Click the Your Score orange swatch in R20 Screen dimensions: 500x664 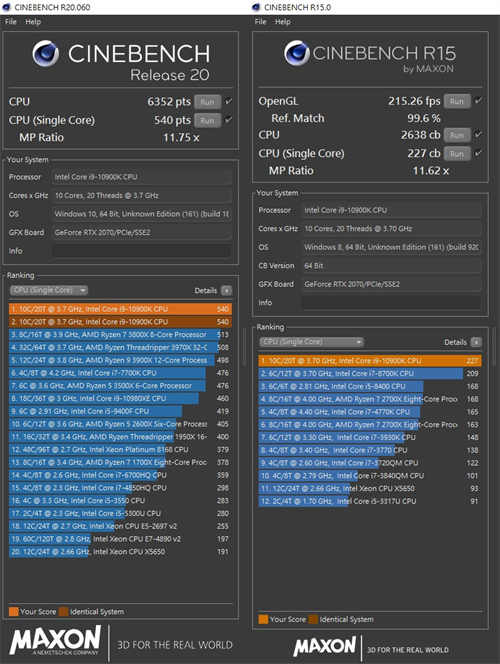point(14,611)
